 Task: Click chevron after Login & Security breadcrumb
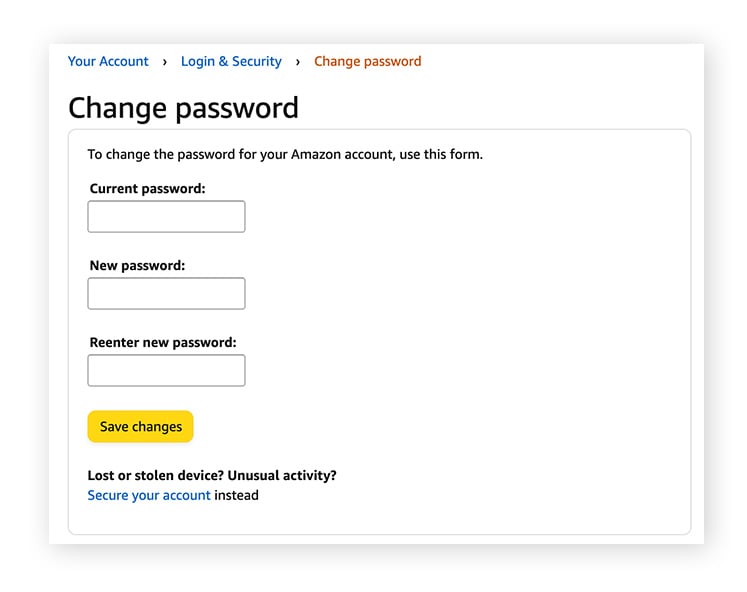(298, 62)
